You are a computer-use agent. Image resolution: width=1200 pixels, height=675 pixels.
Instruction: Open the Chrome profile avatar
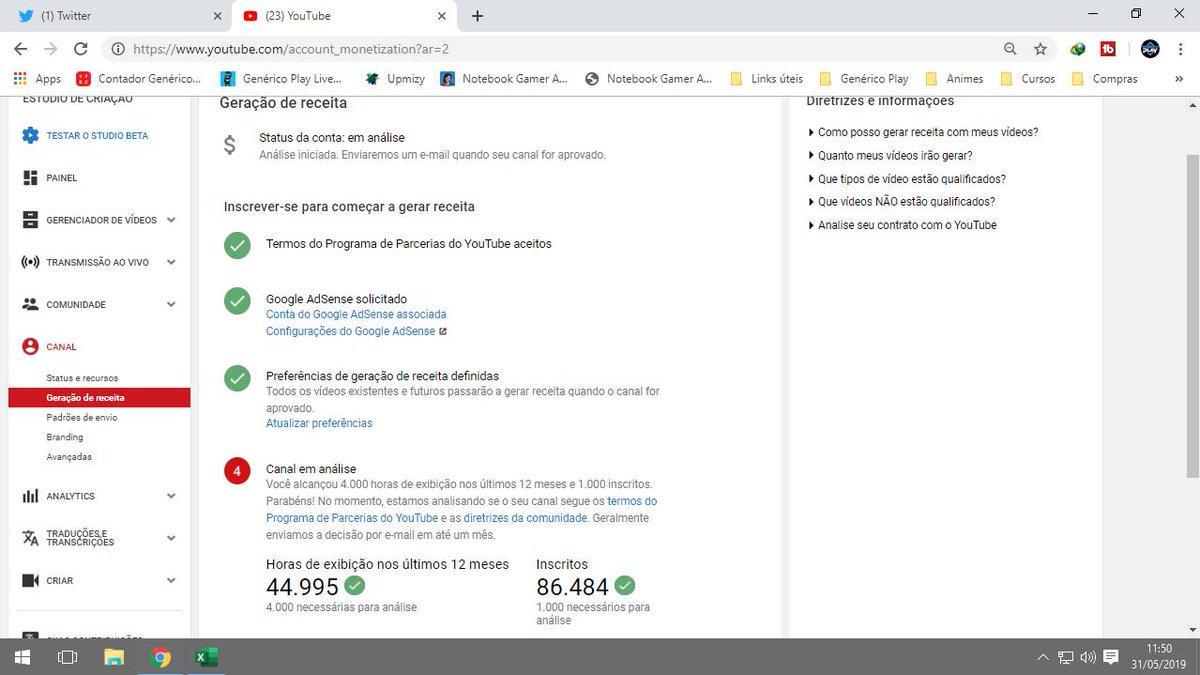coord(1150,48)
